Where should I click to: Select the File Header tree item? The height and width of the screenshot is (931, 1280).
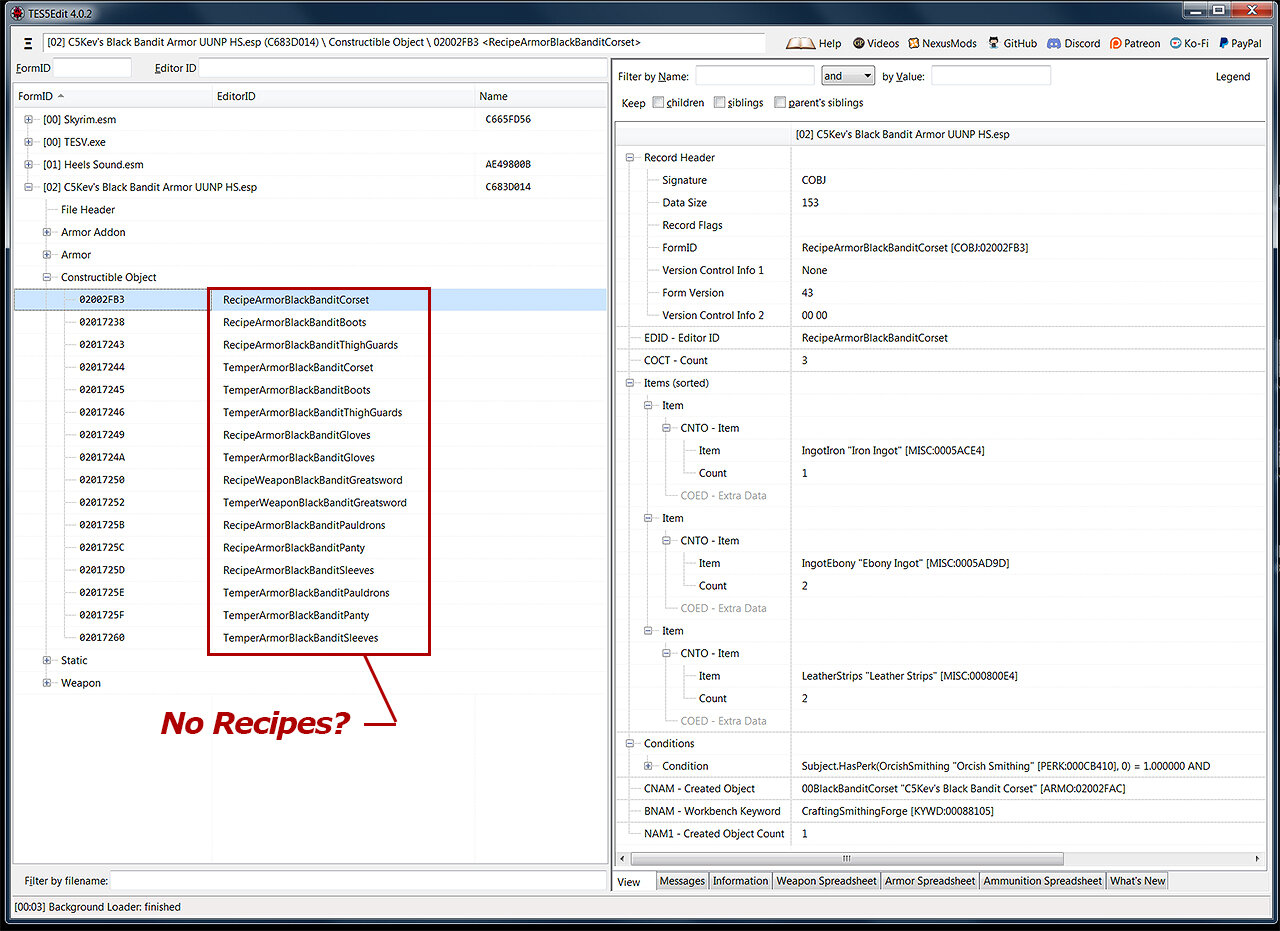tap(88, 210)
